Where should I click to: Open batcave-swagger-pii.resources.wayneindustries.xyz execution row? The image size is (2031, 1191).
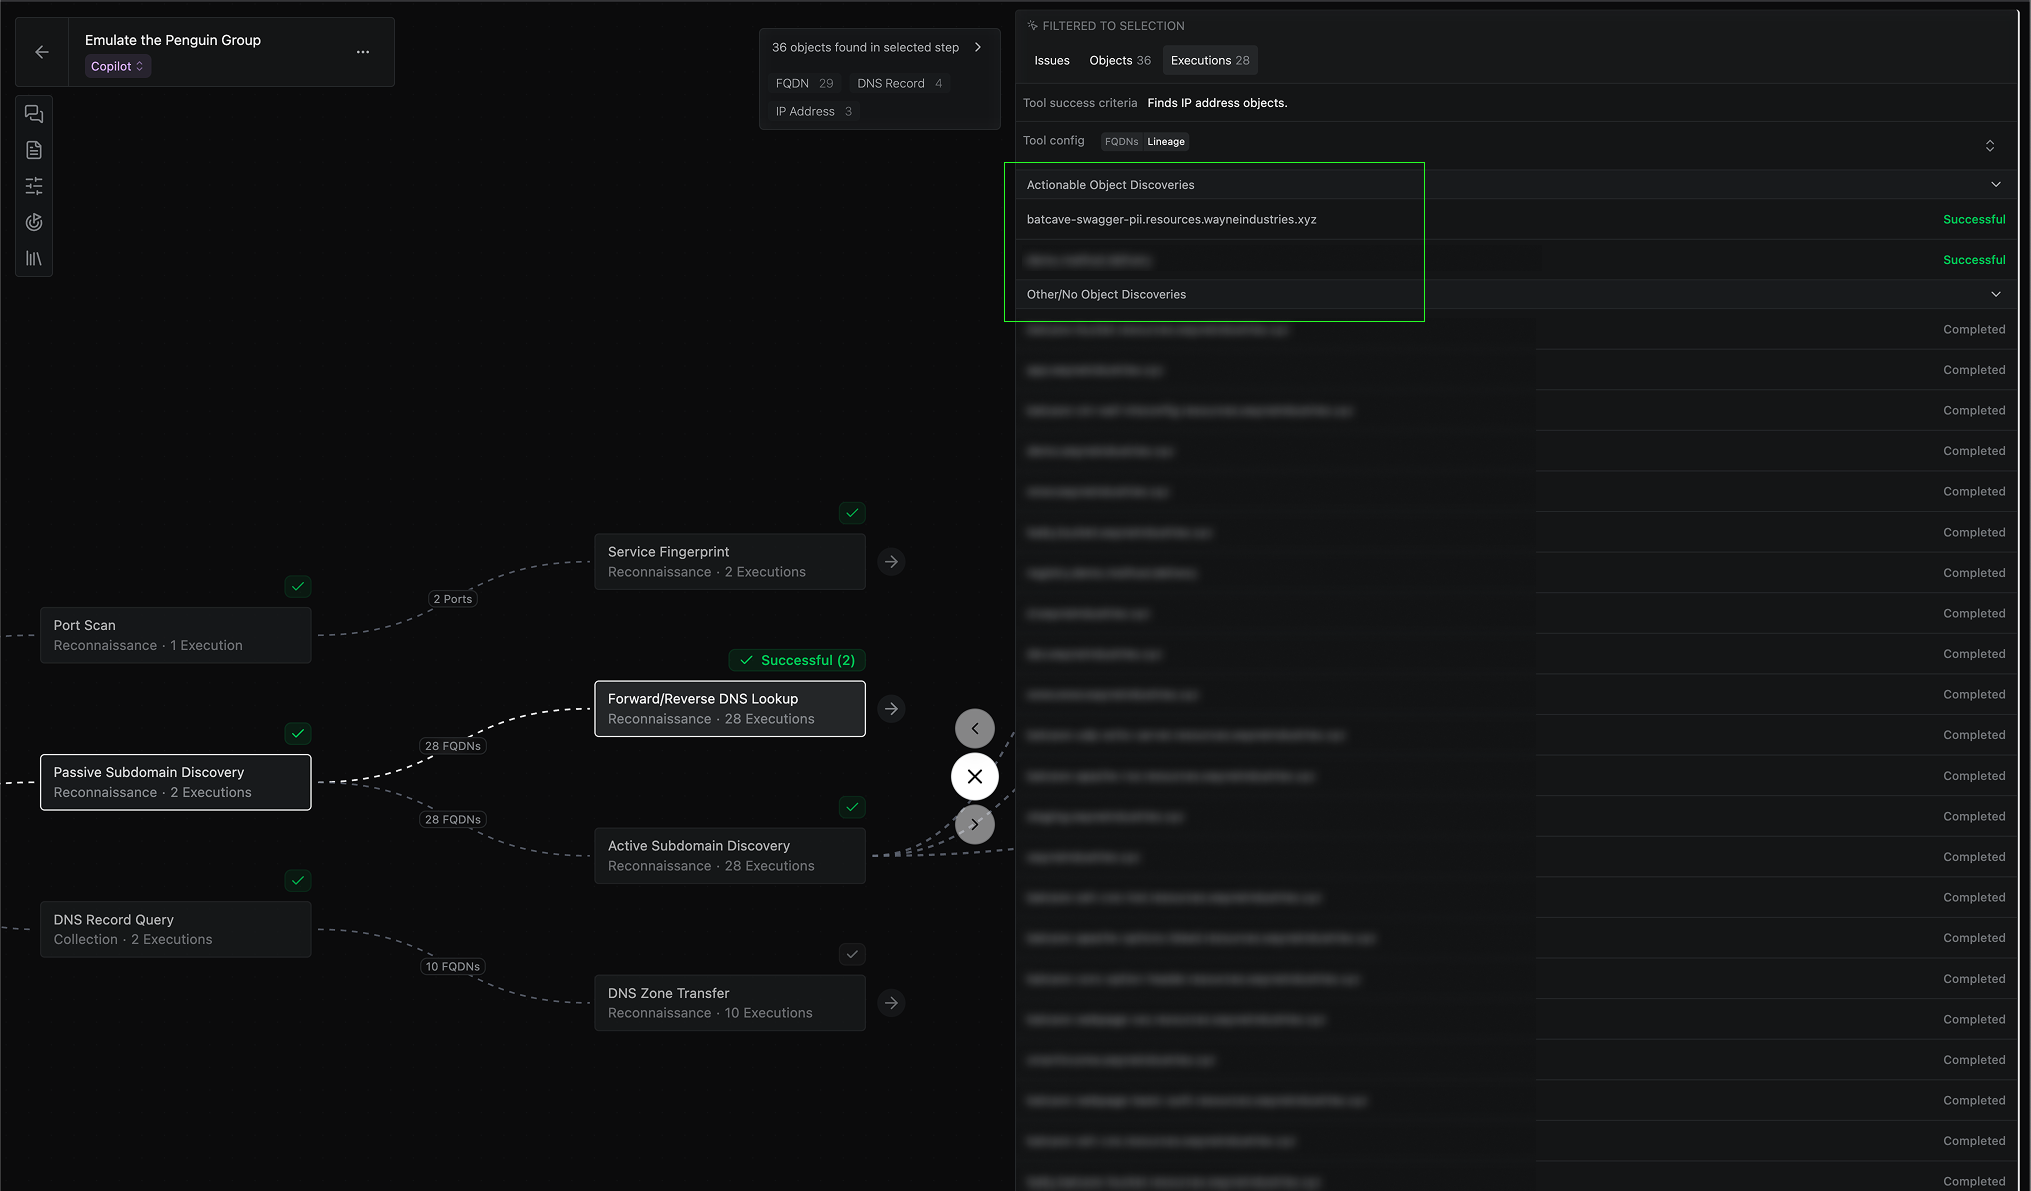tap(1171, 219)
